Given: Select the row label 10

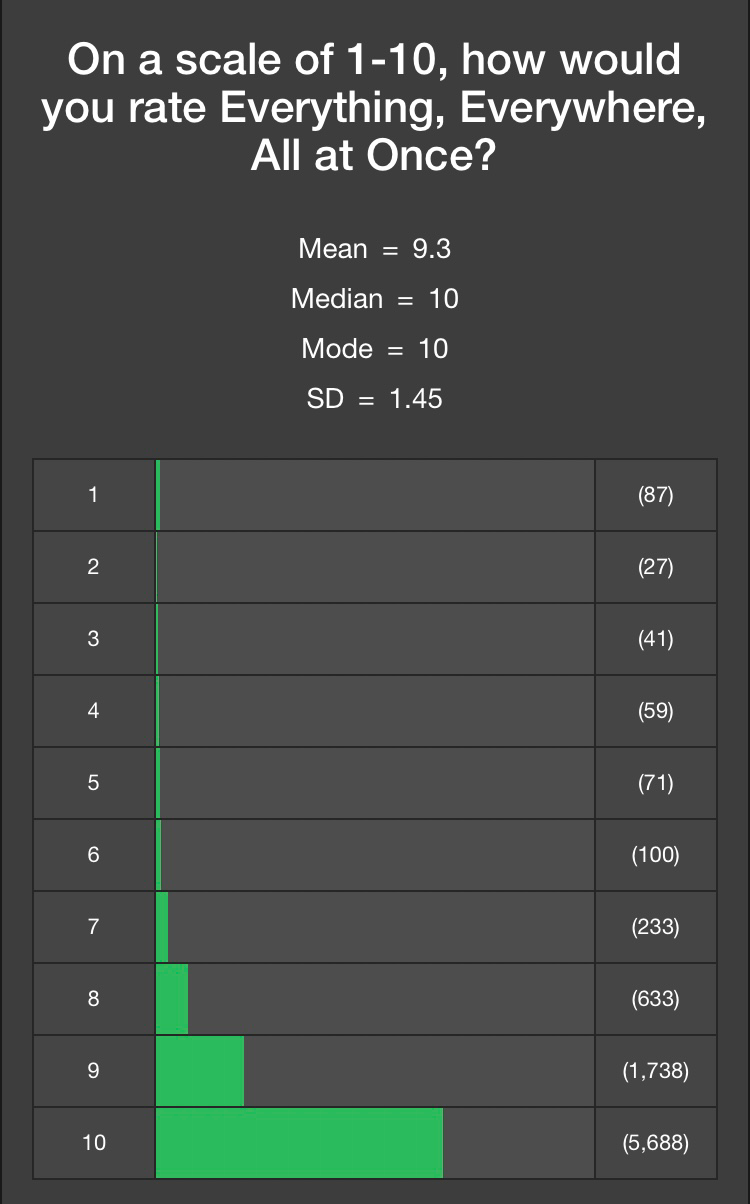Looking at the screenshot, I should coord(94,1142).
